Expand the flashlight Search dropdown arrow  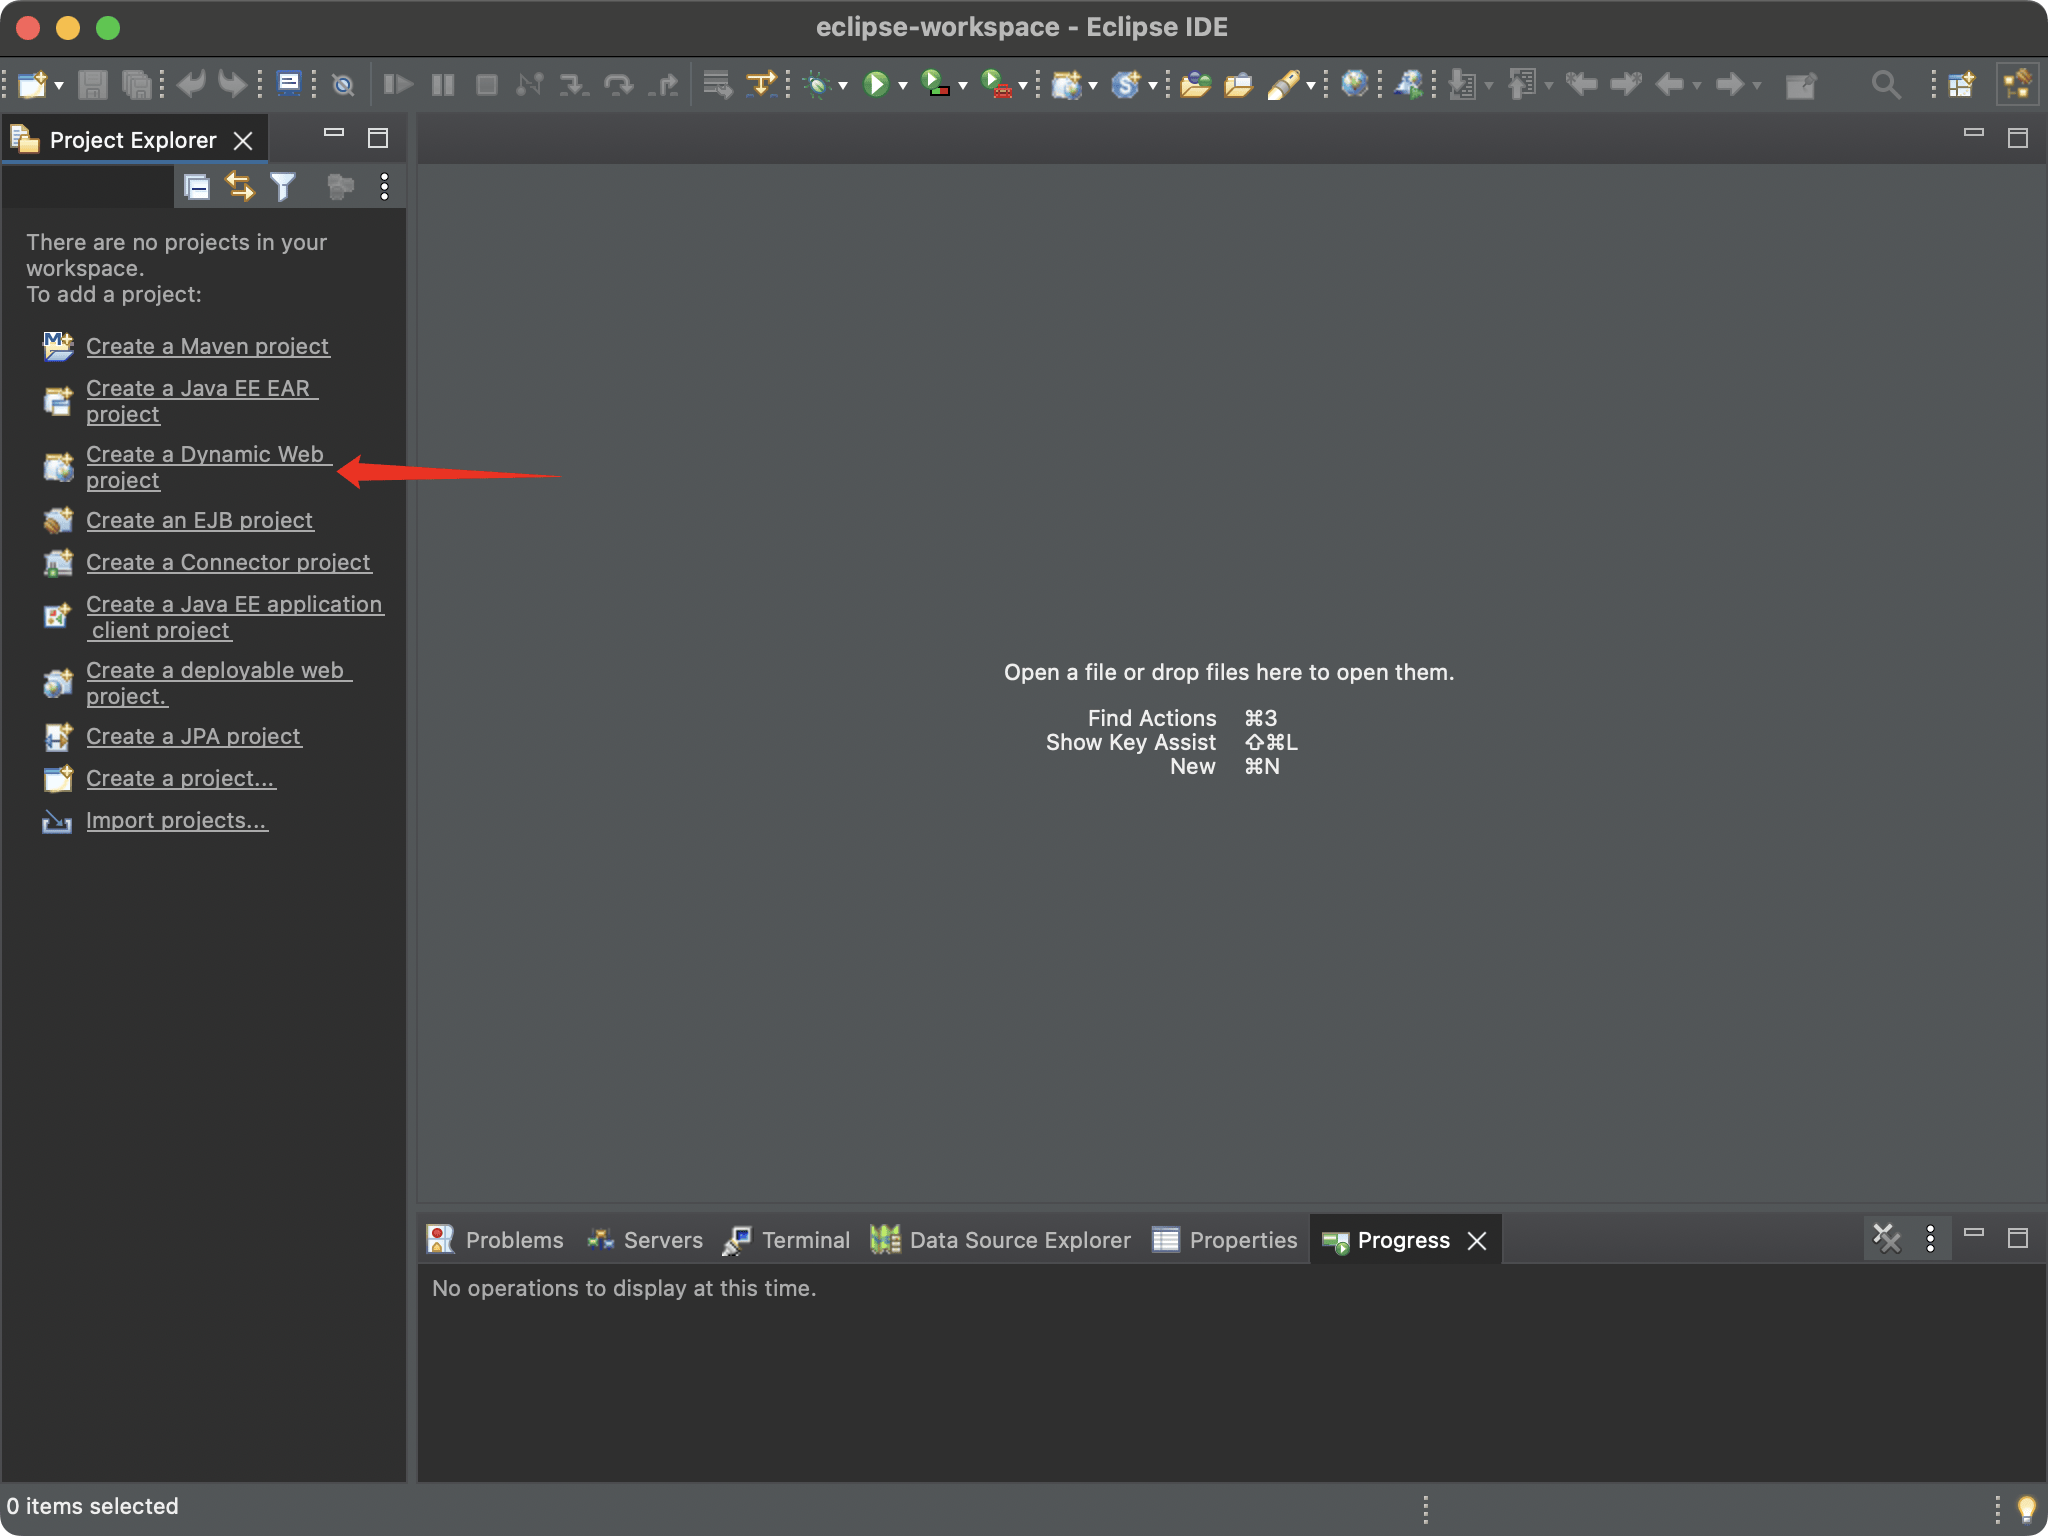click(x=1311, y=86)
